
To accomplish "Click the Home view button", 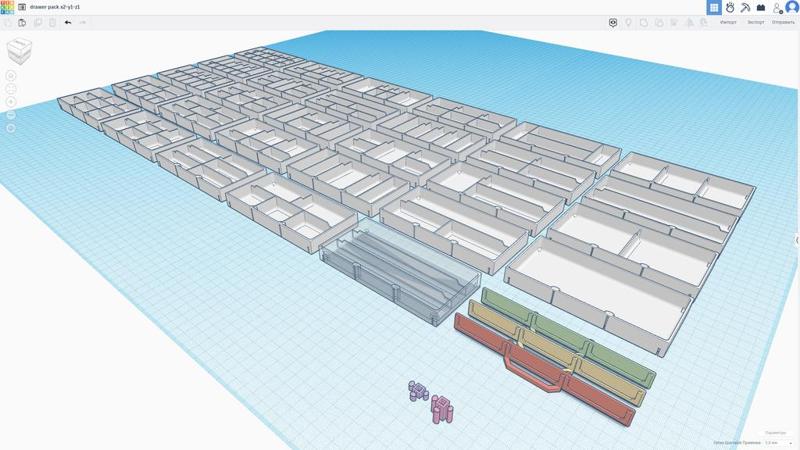I will tap(11, 76).
